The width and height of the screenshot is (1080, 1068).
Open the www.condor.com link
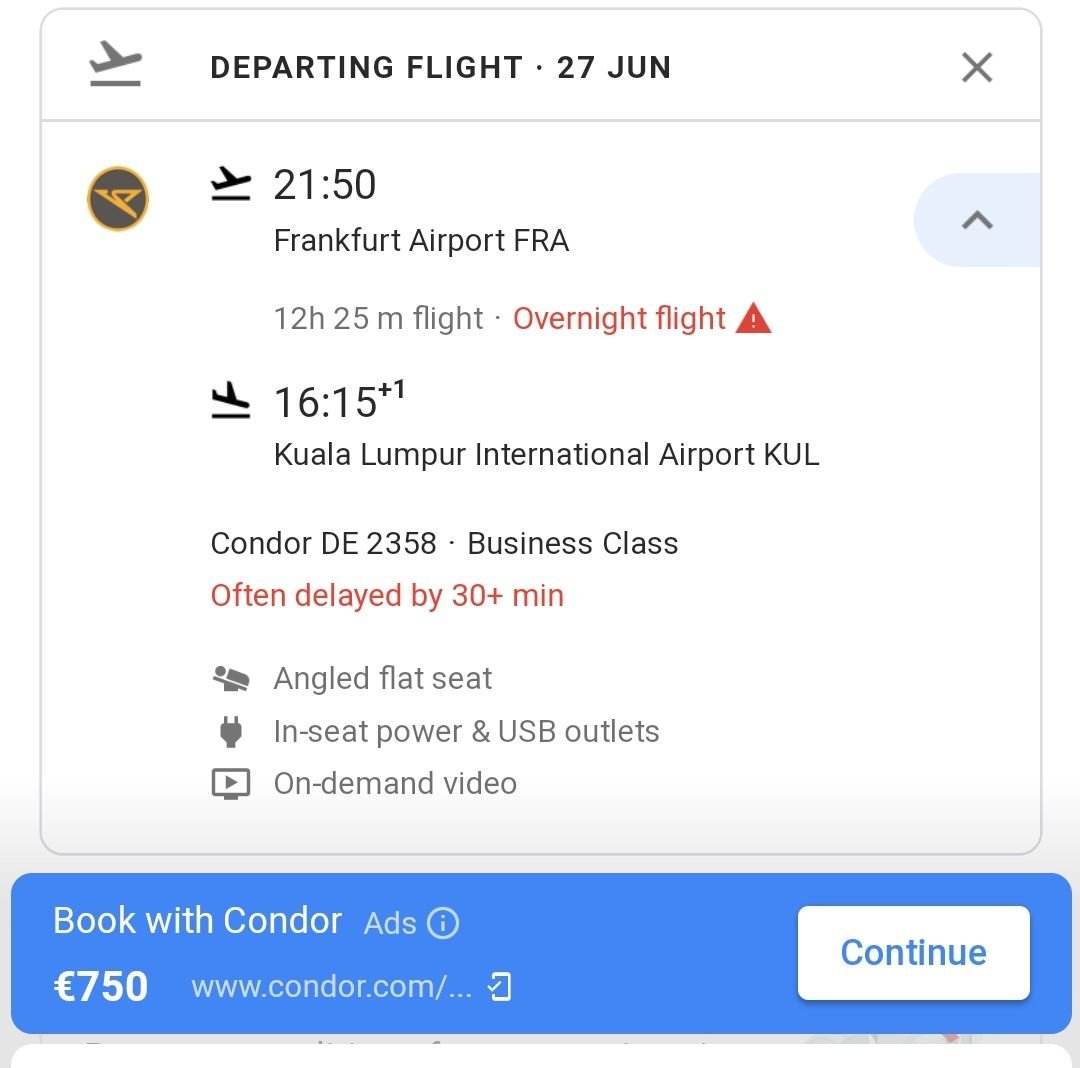(x=331, y=987)
